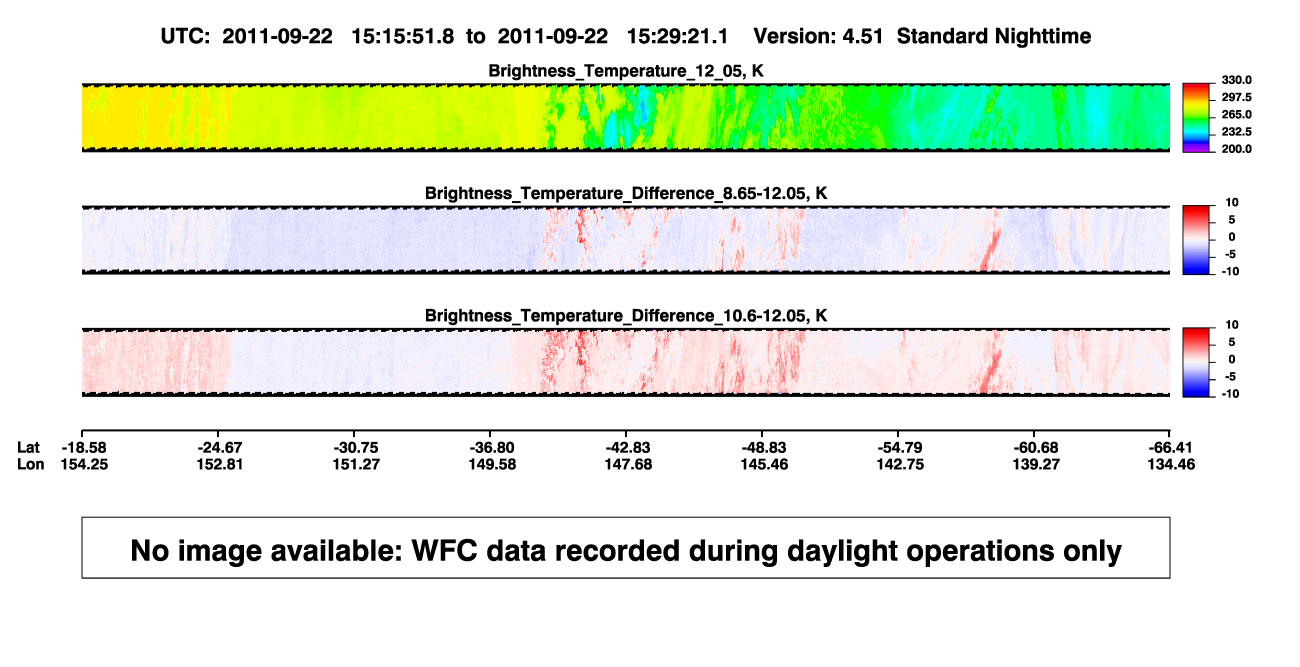The height and width of the screenshot is (667, 1300).
Task: Click latitude value -42.83
Action: (x=626, y=447)
